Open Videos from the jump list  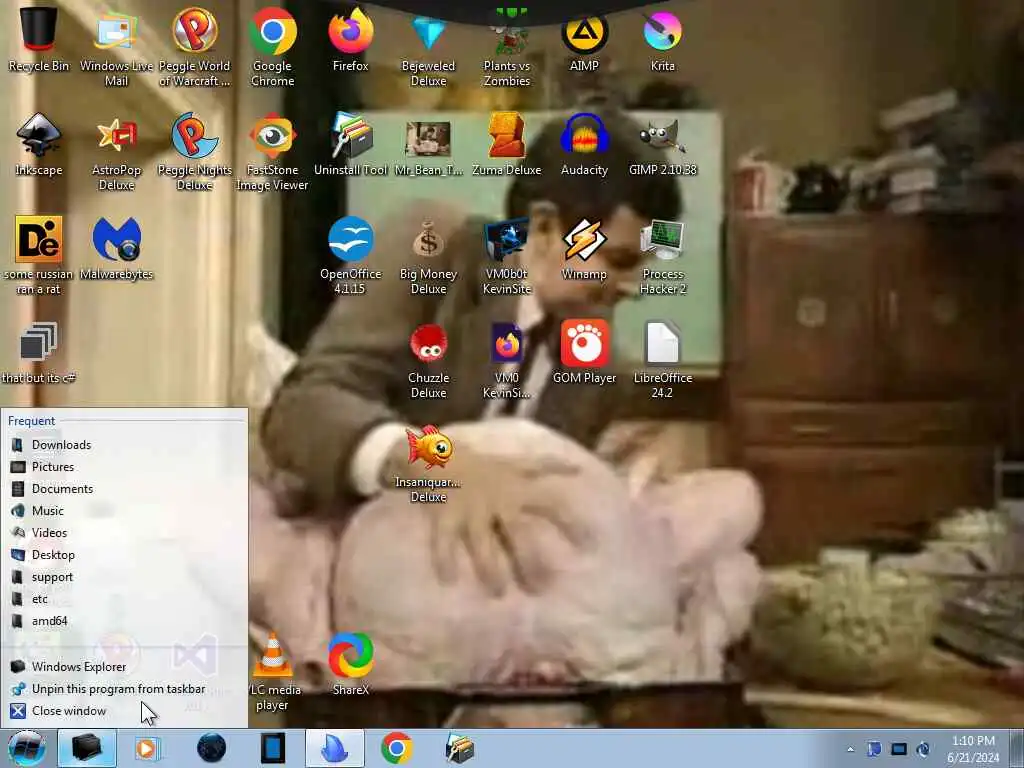(124, 533)
